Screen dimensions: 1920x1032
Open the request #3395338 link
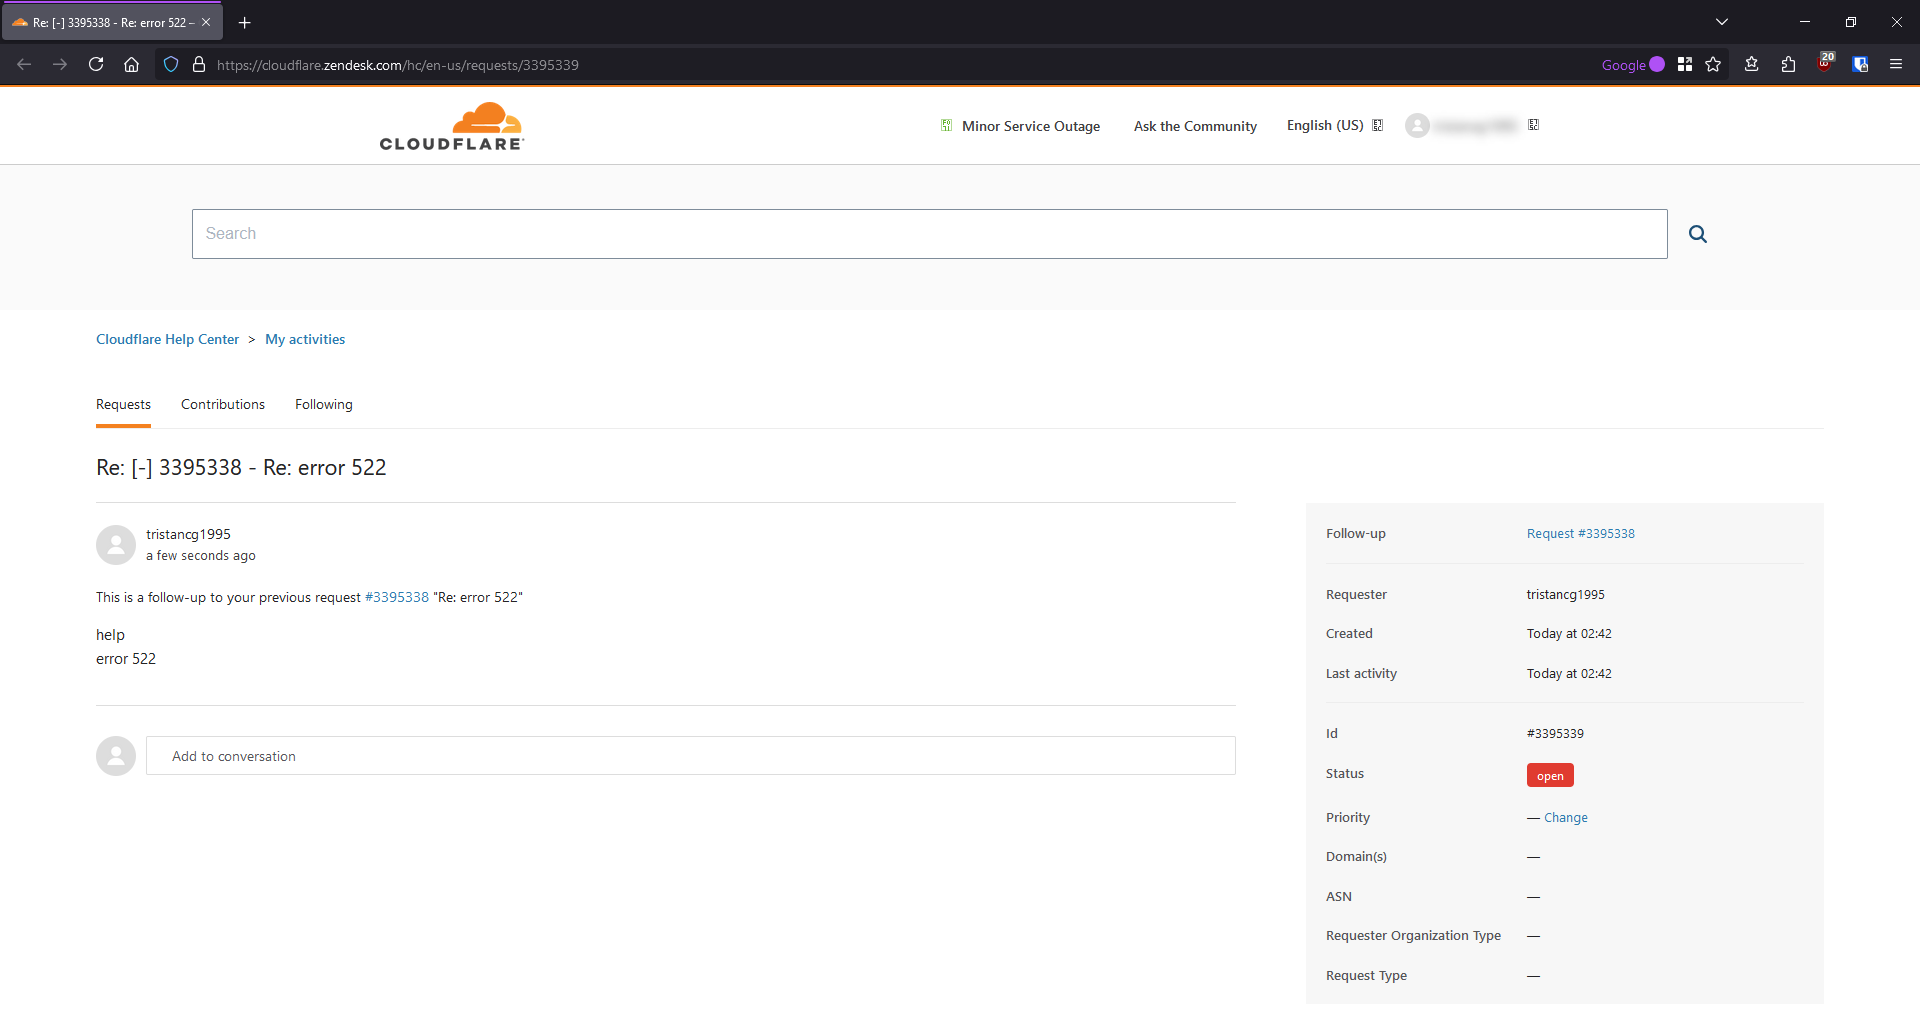click(1580, 533)
